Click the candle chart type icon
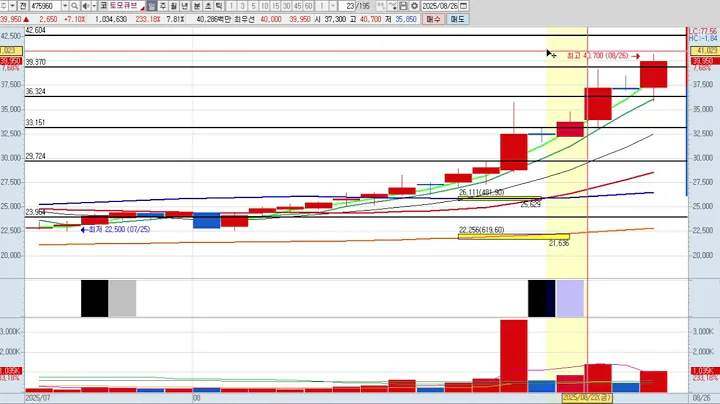 tap(381, 6)
